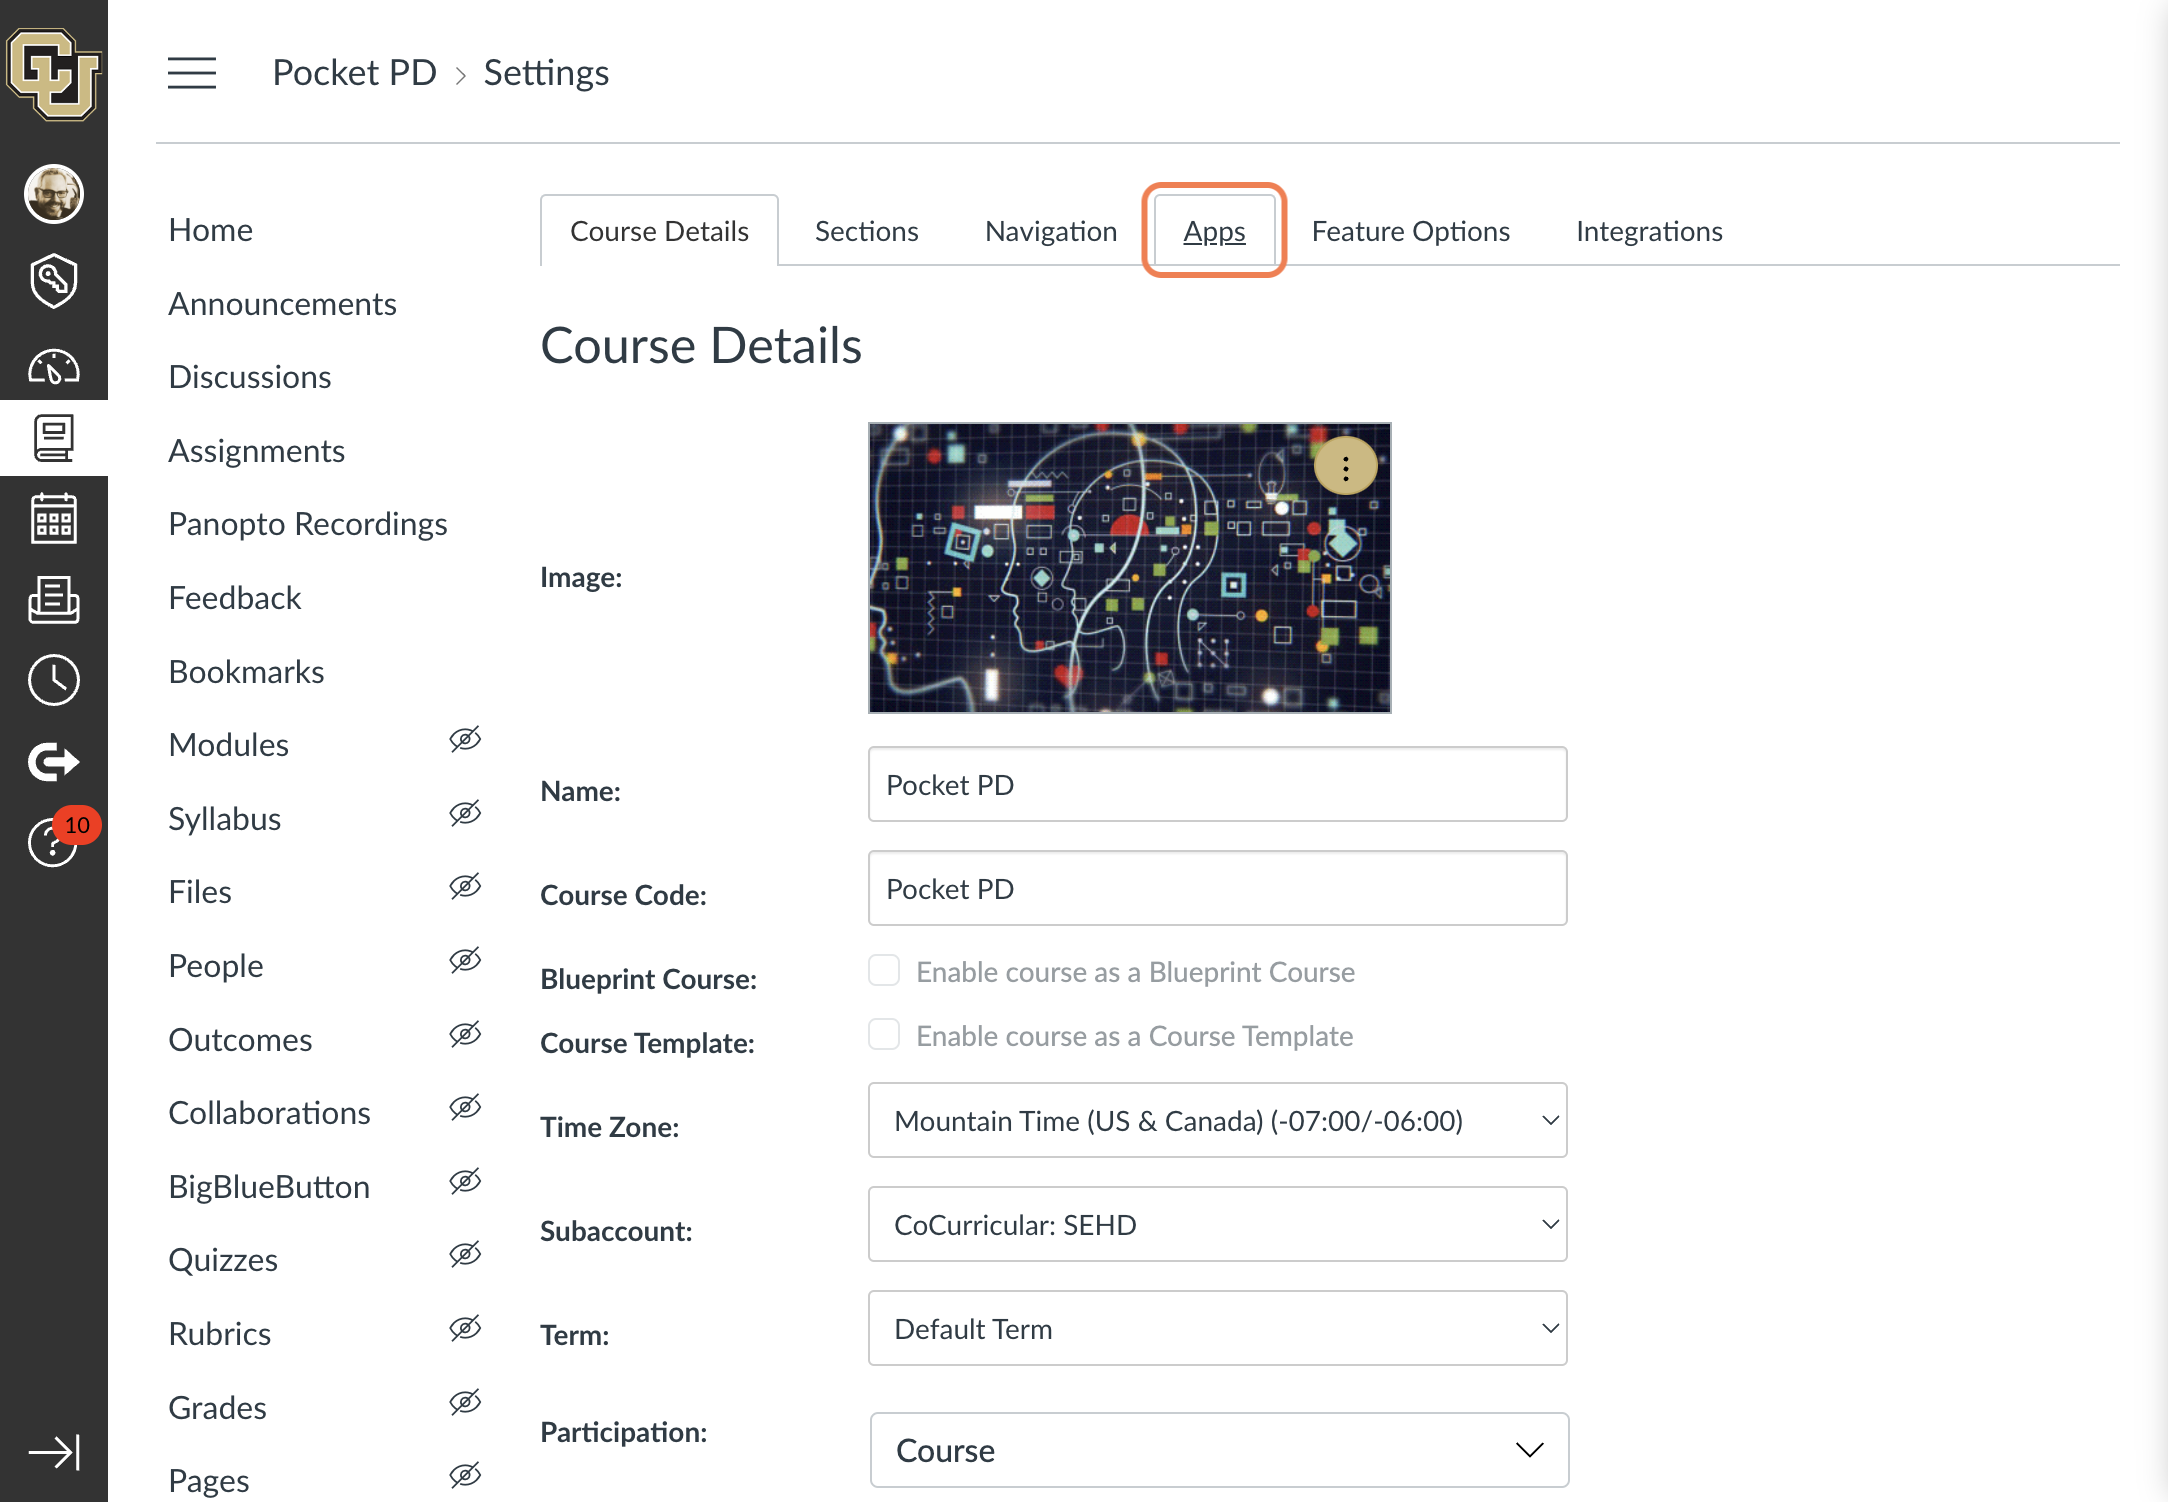This screenshot has height=1502, width=2168.
Task: Open Collaborations in course menu
Action: [269, 1113]
